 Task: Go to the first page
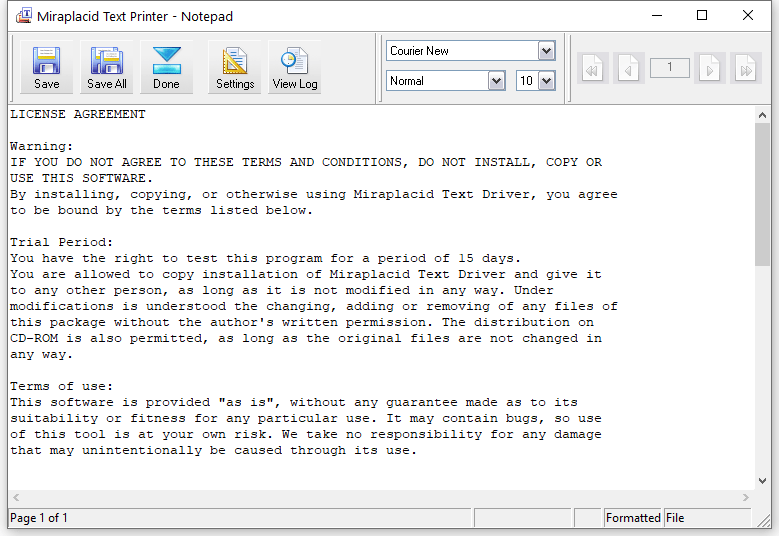tap(593, 68)
